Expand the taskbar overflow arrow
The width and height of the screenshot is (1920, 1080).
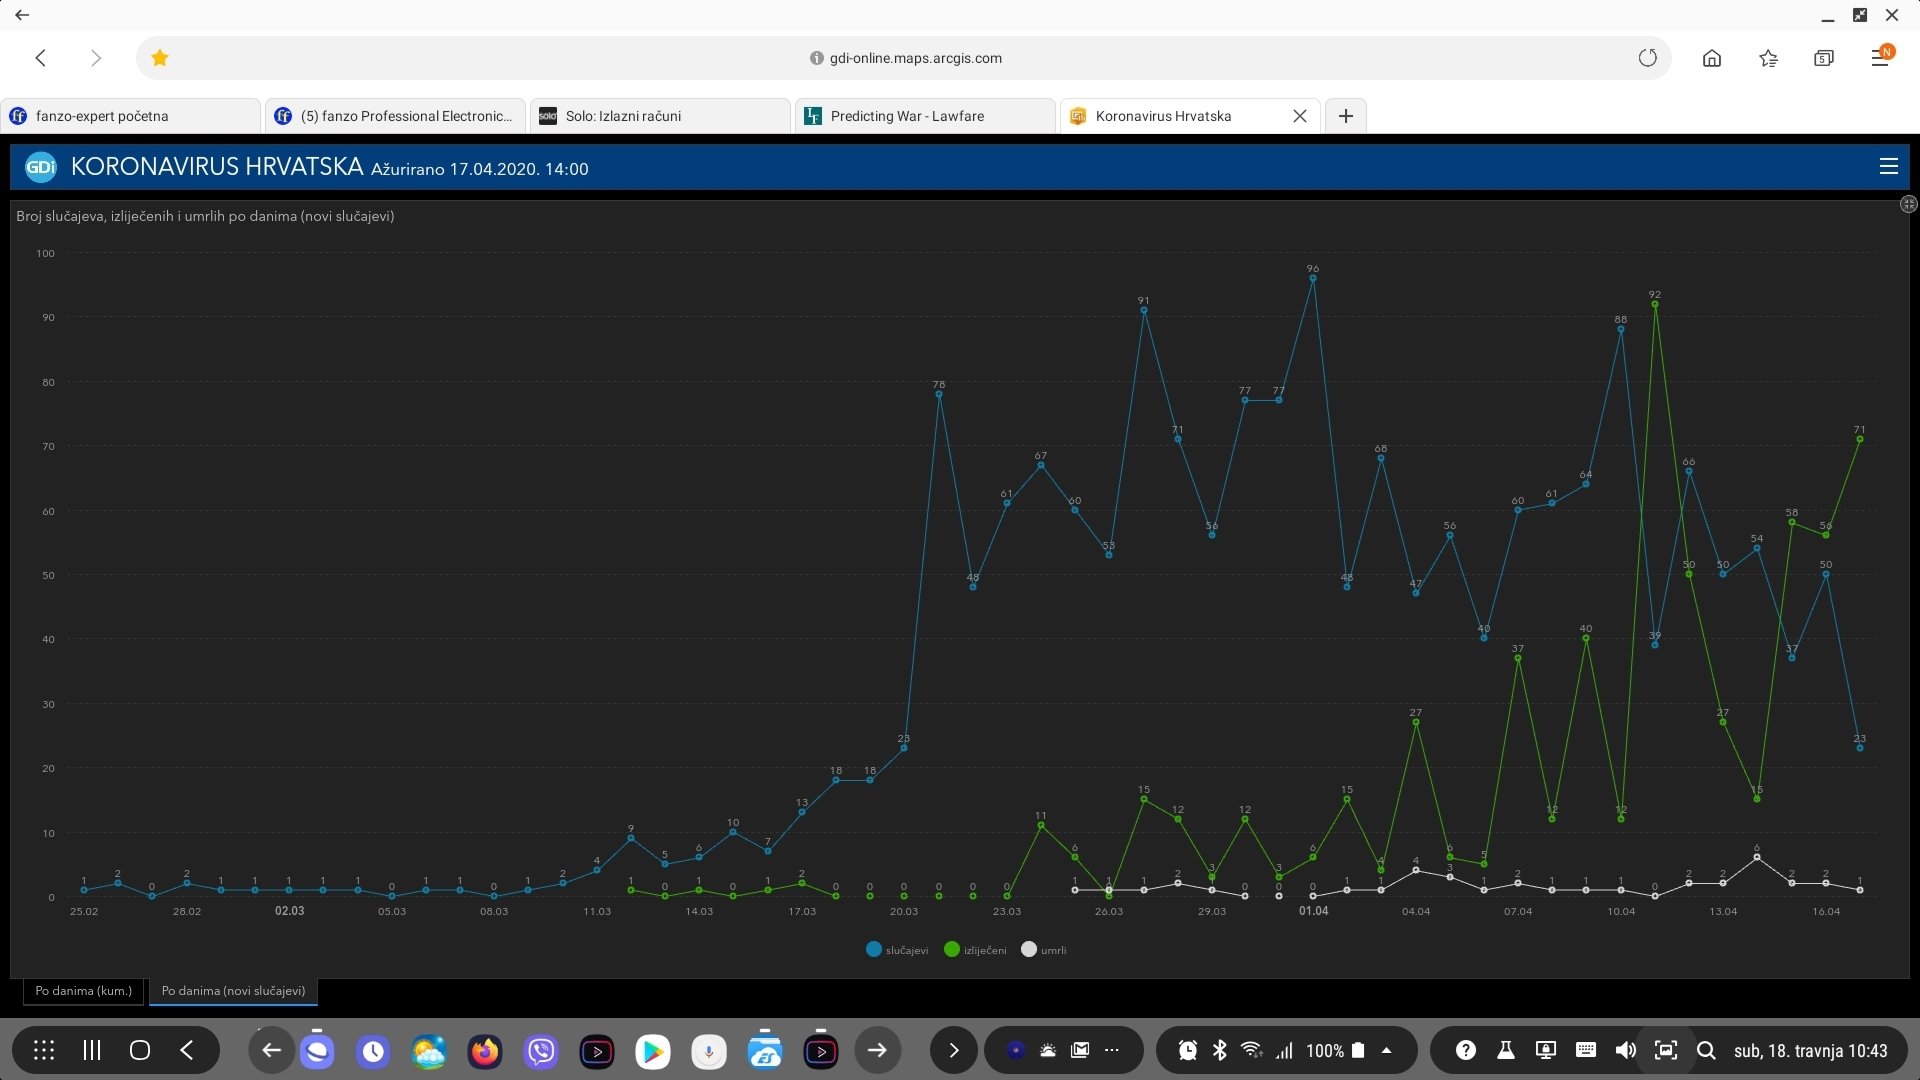[x=953, y=1050]
